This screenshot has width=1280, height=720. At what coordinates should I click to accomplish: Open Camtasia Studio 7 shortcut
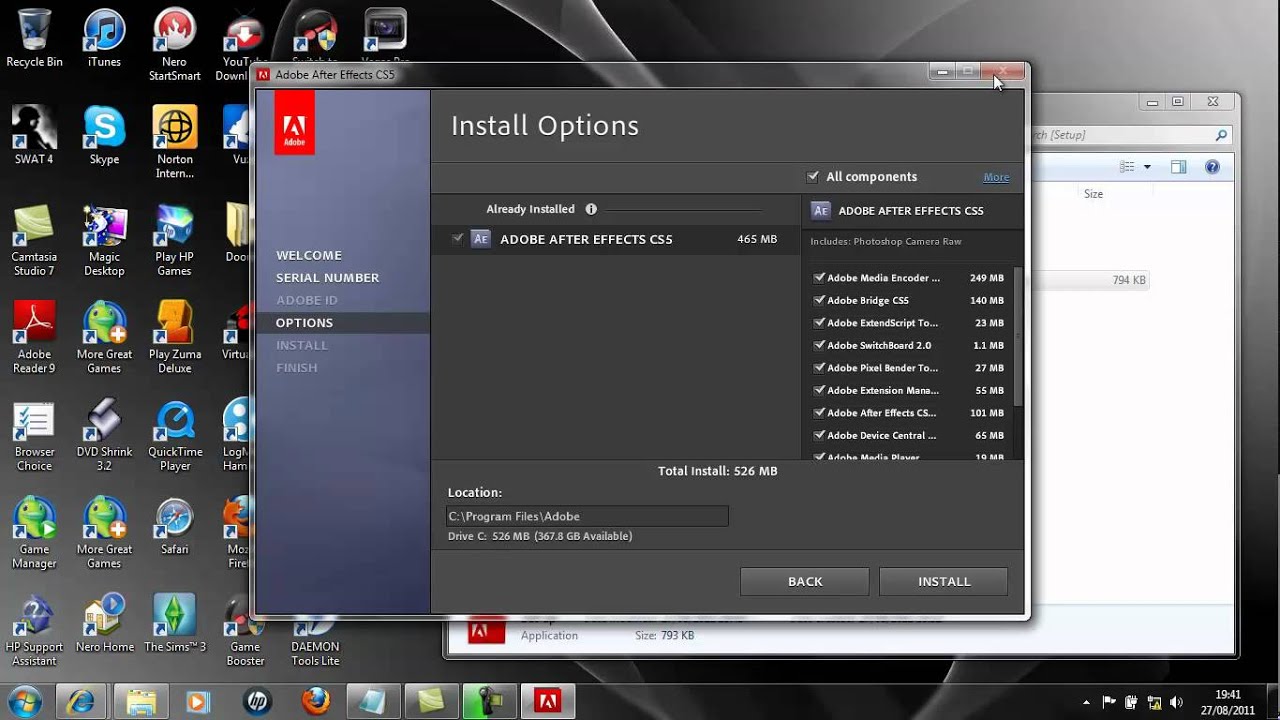(34, 240)
